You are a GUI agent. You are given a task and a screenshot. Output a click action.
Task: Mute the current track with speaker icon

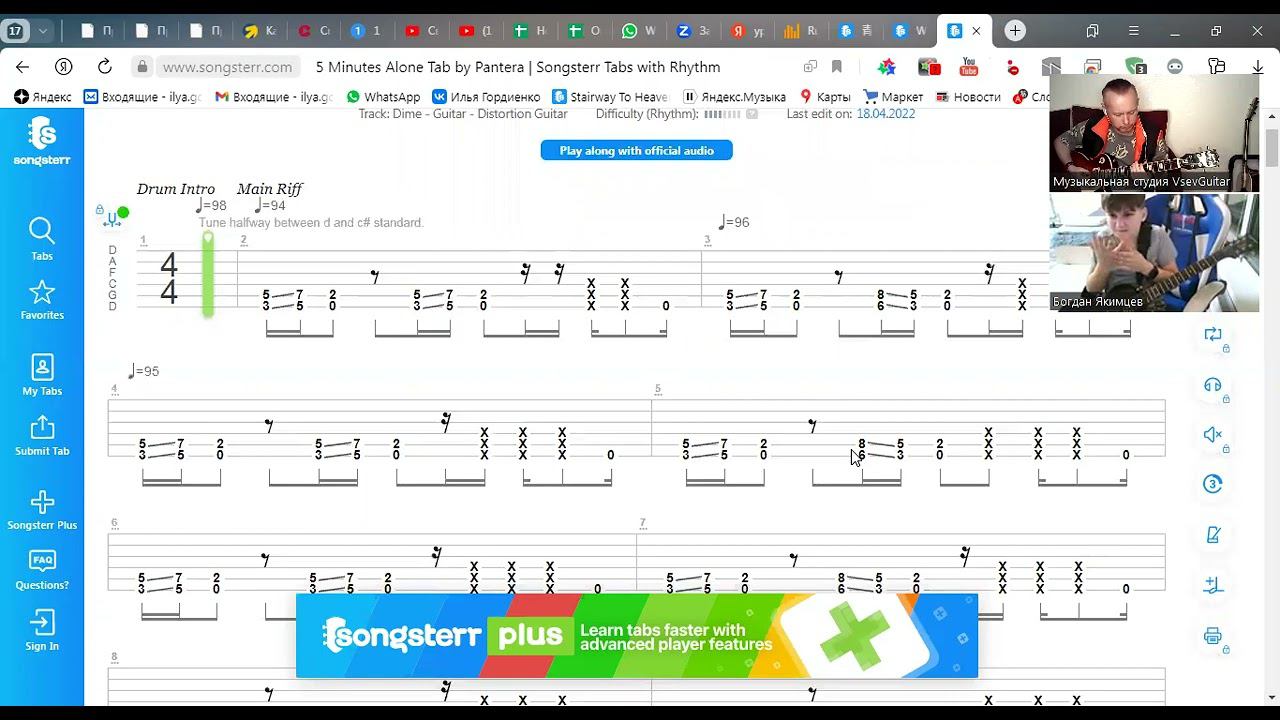coord(1213,435)
